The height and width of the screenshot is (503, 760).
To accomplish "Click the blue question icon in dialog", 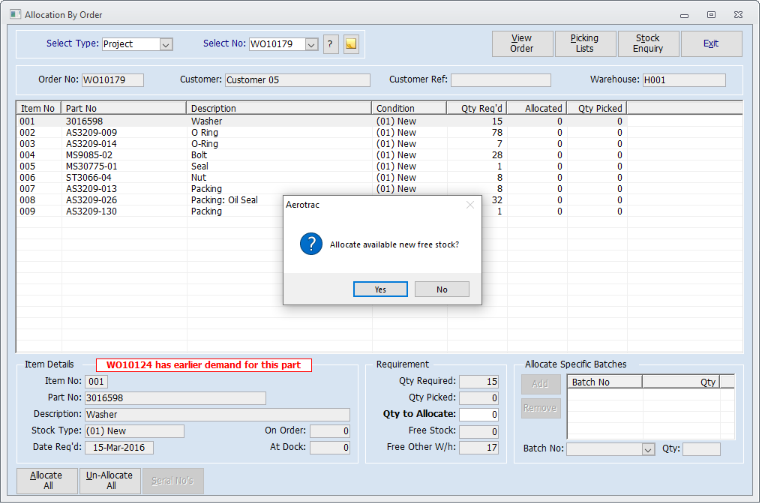I will pos(312,244).
